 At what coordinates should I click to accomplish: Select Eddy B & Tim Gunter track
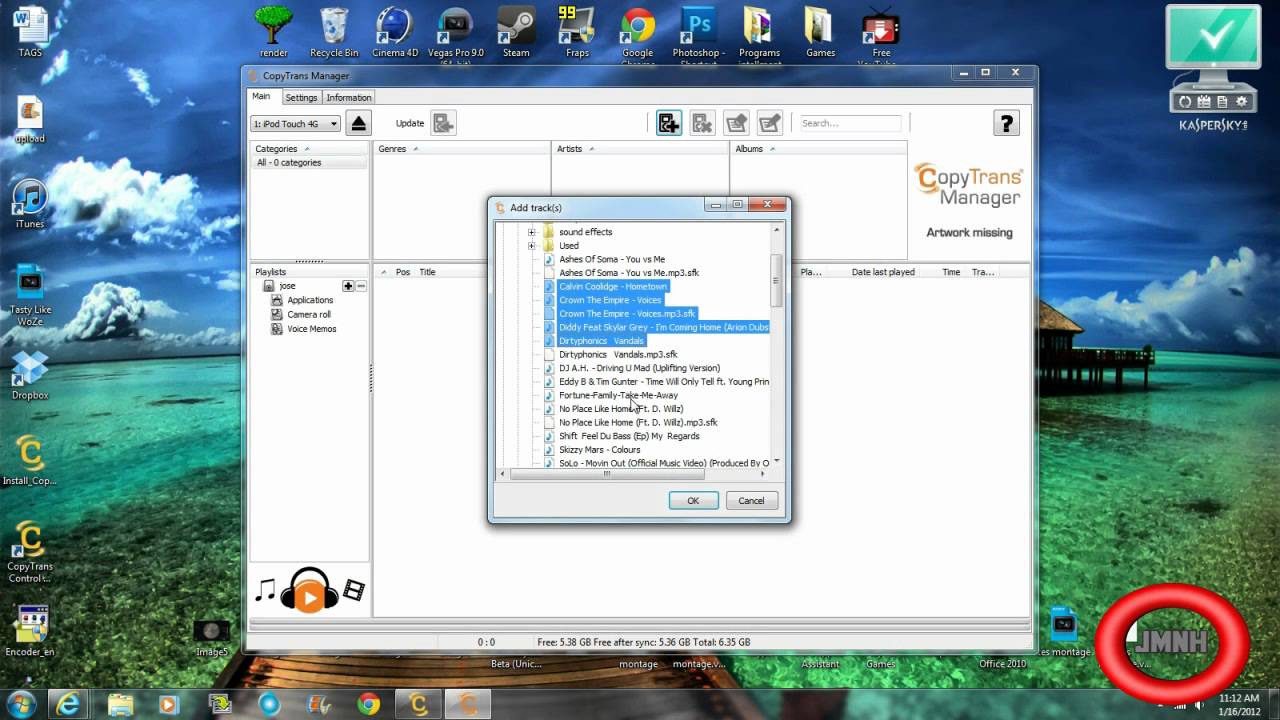pos(663,381)
